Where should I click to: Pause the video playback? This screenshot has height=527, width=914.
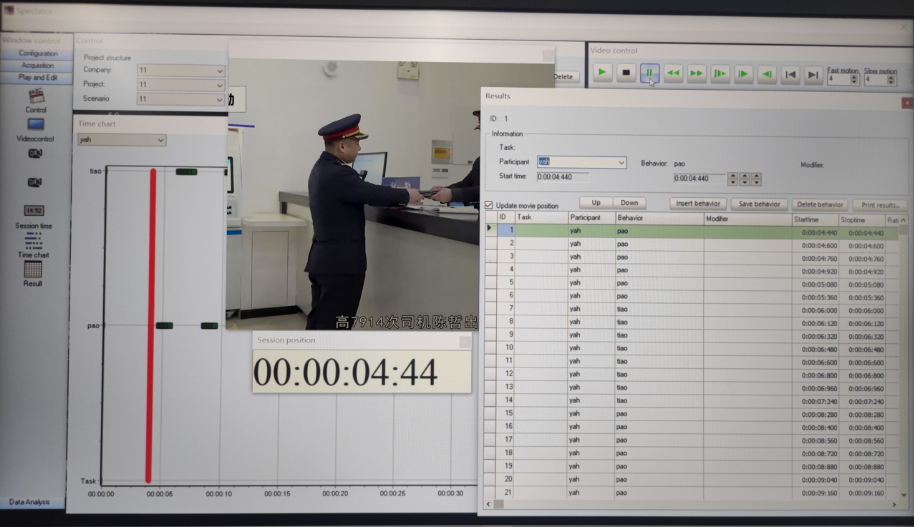point(650,73)
